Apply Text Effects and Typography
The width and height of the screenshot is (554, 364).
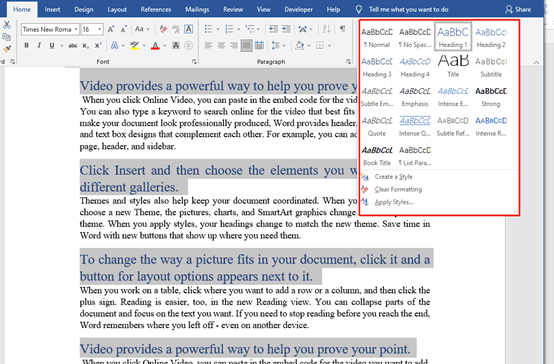pos(114,45)
